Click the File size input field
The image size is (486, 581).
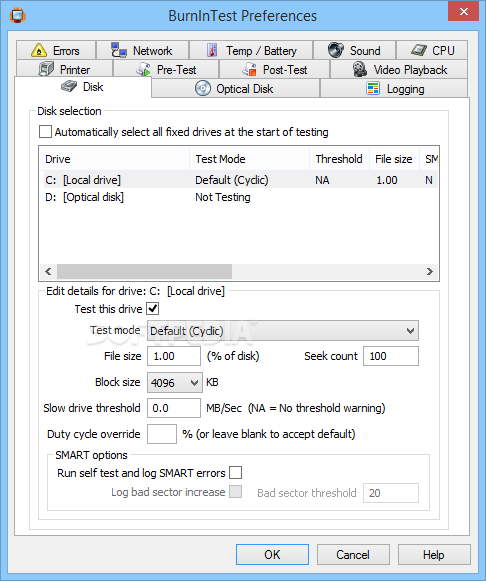(174, 356)
